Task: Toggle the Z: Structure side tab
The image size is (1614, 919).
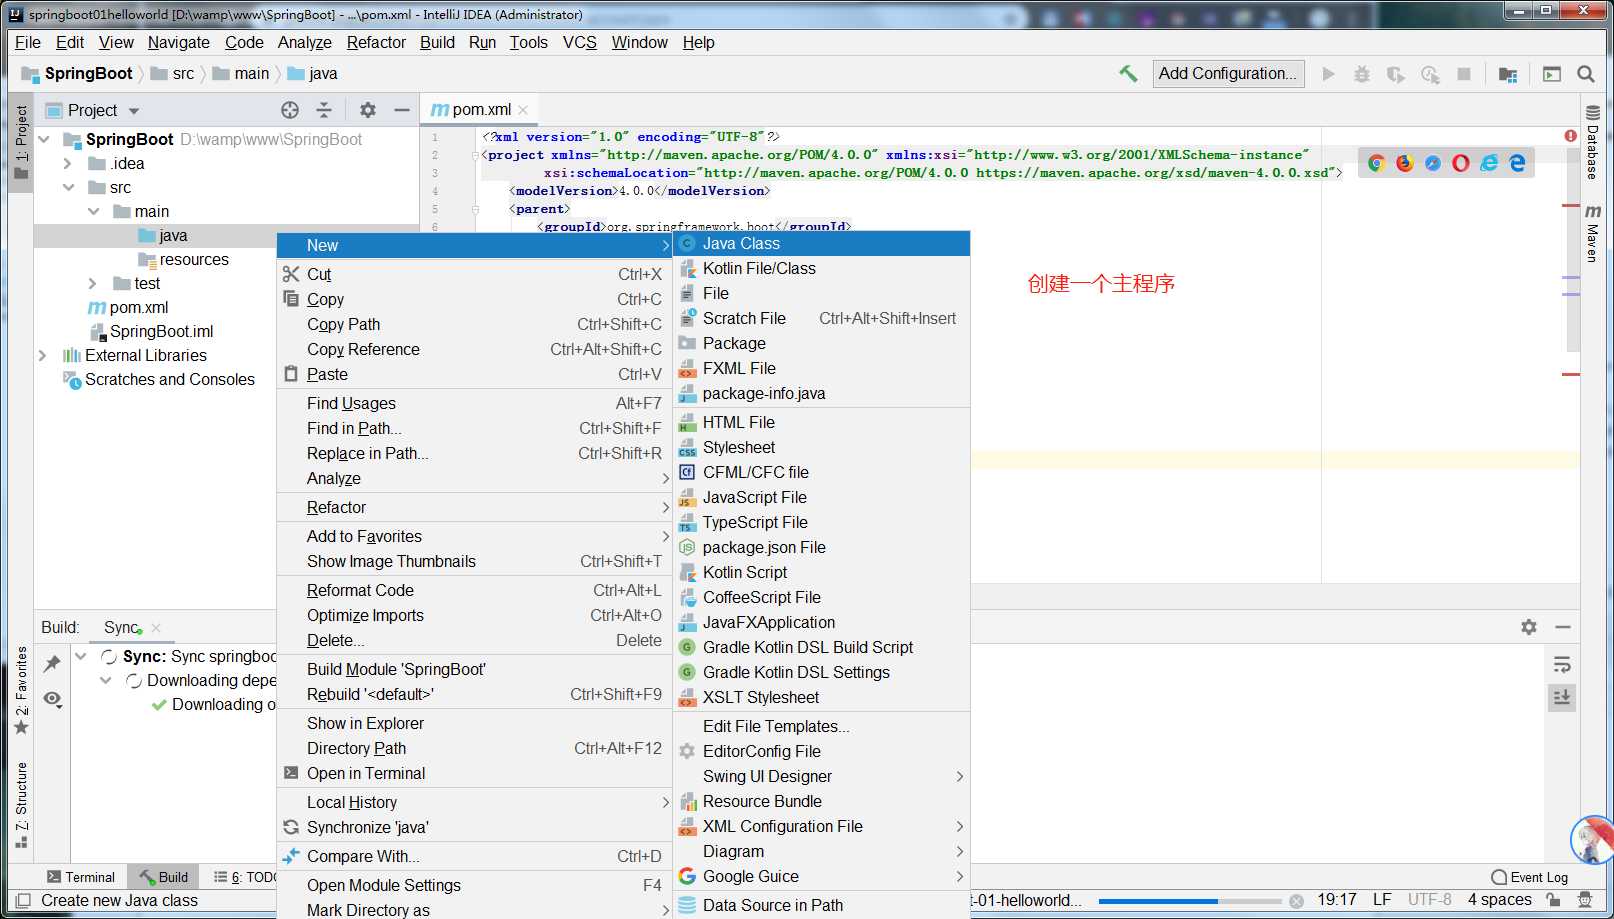Action: coord(21,805)
